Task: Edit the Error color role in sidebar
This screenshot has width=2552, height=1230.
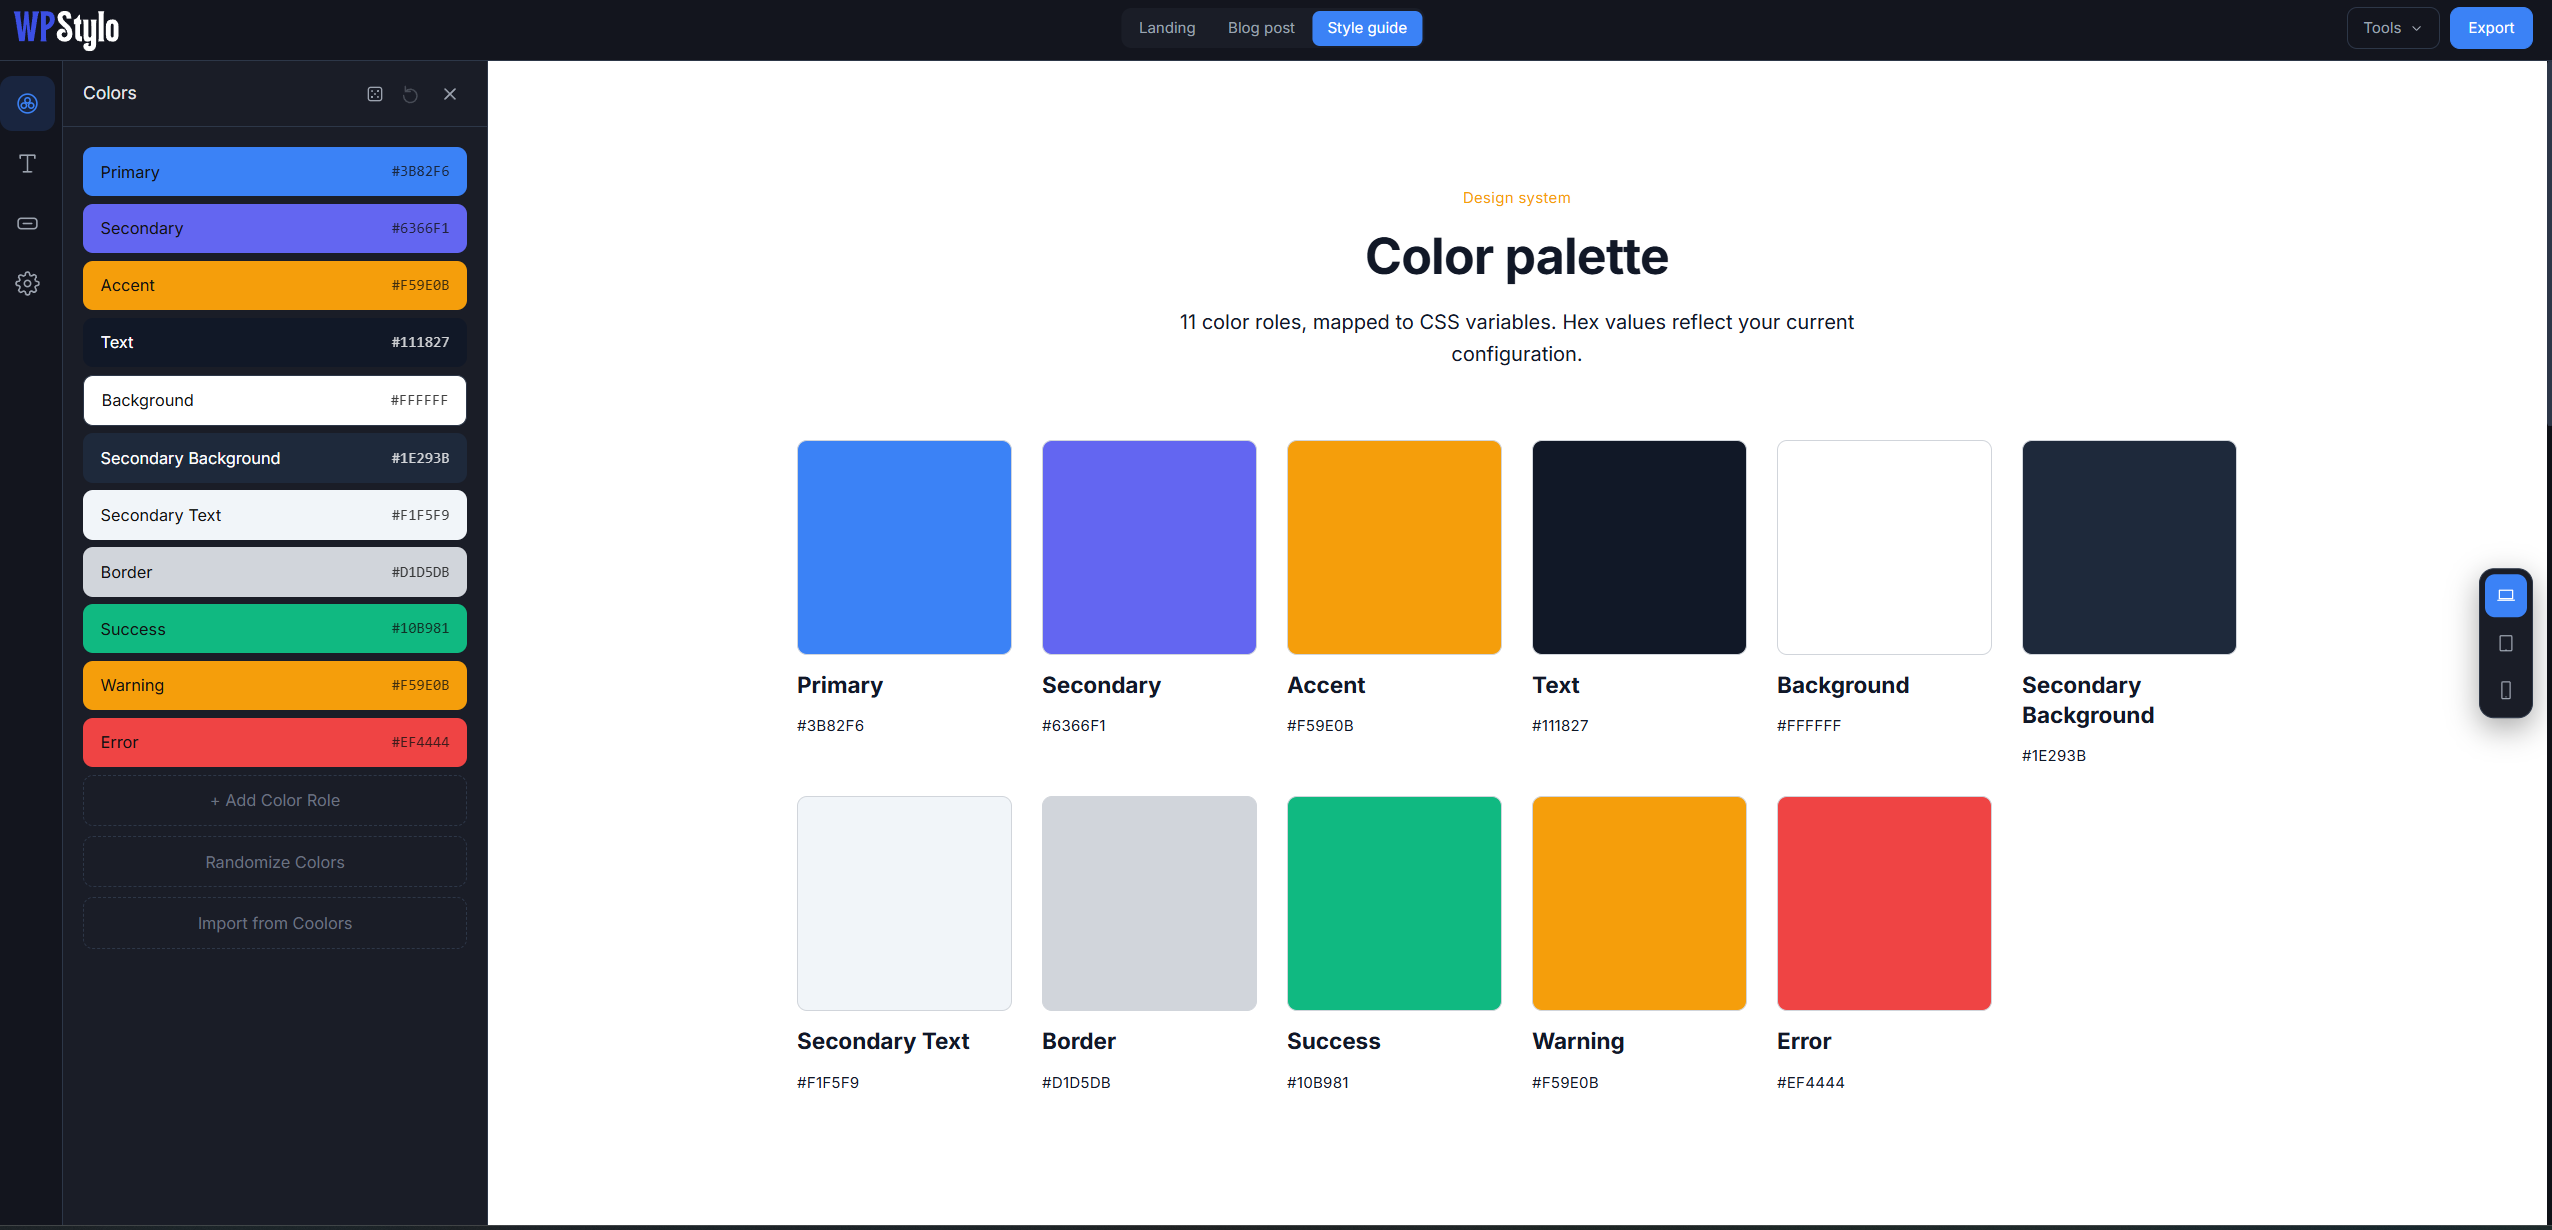Action: pyautogui.click(x=275, y=742)
